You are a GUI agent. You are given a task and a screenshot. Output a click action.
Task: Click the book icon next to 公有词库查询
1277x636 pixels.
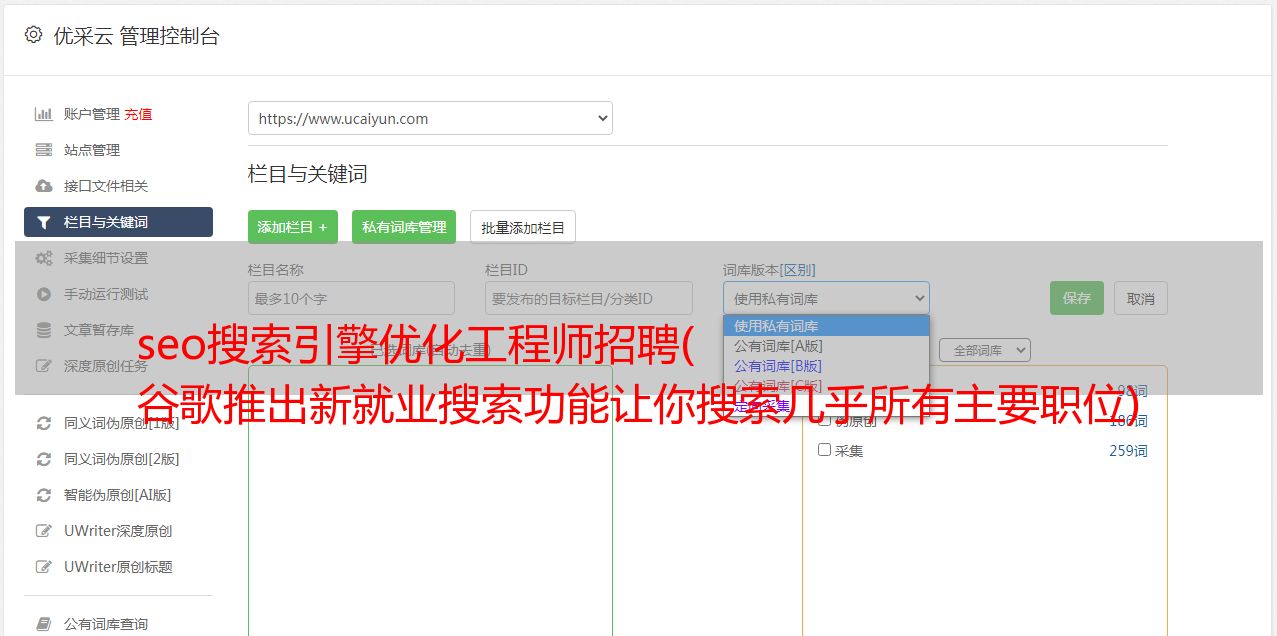pos(44,624)
